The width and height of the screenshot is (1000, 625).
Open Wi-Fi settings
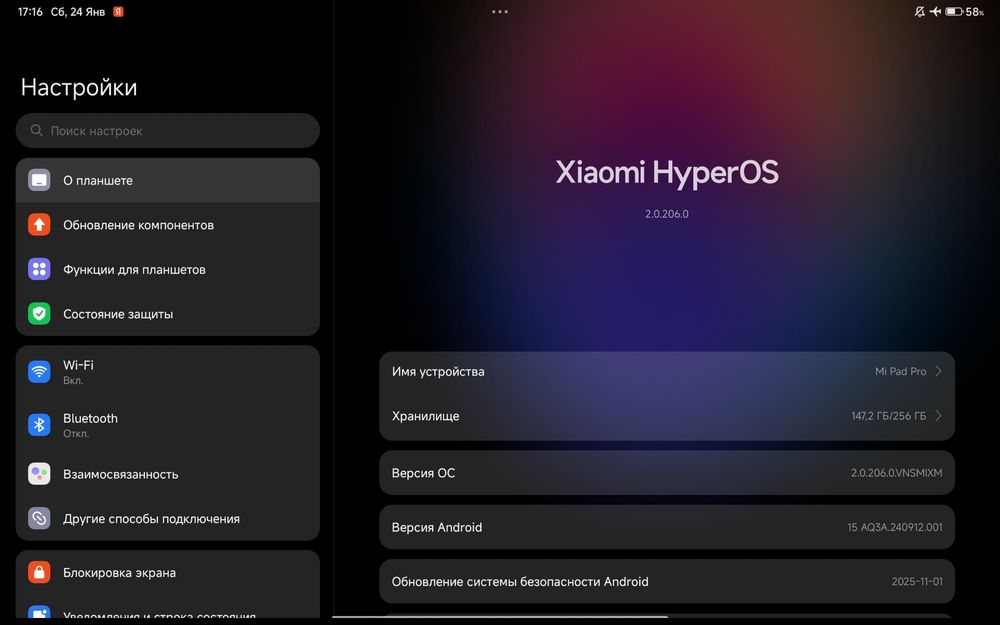coord(168,372)
